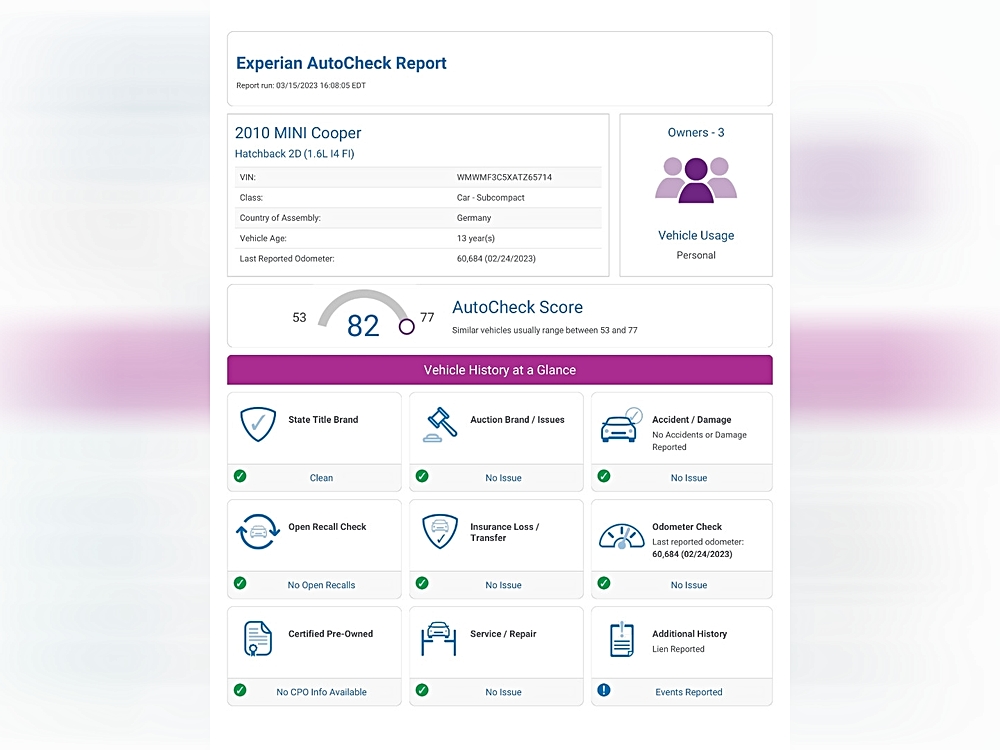This screenshot has width=1000, height=750.
Task: Click the Service / Repair car lift icon
Action: (x=440, y=639)
